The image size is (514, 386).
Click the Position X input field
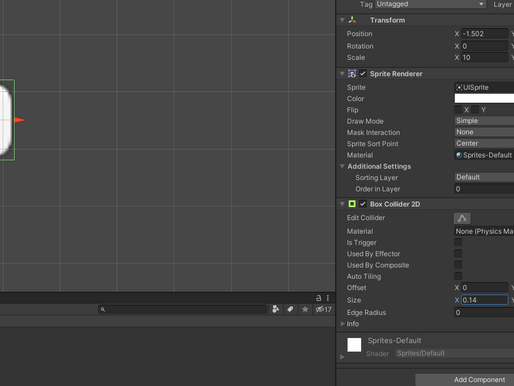485,34
